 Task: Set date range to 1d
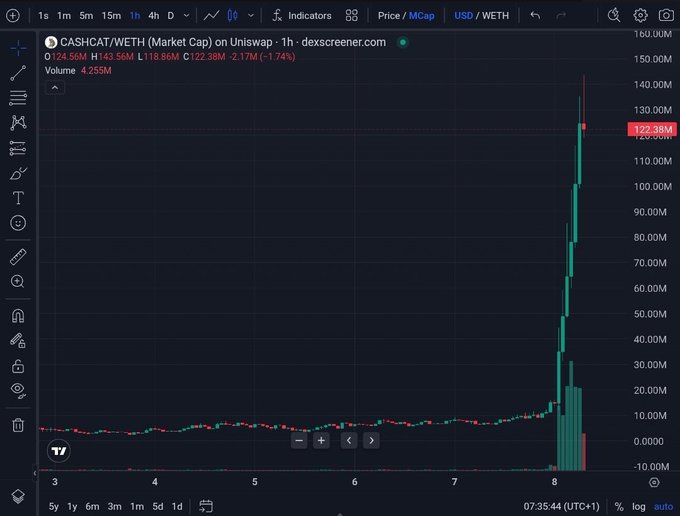pyautogui.click(x=177, y=506)
